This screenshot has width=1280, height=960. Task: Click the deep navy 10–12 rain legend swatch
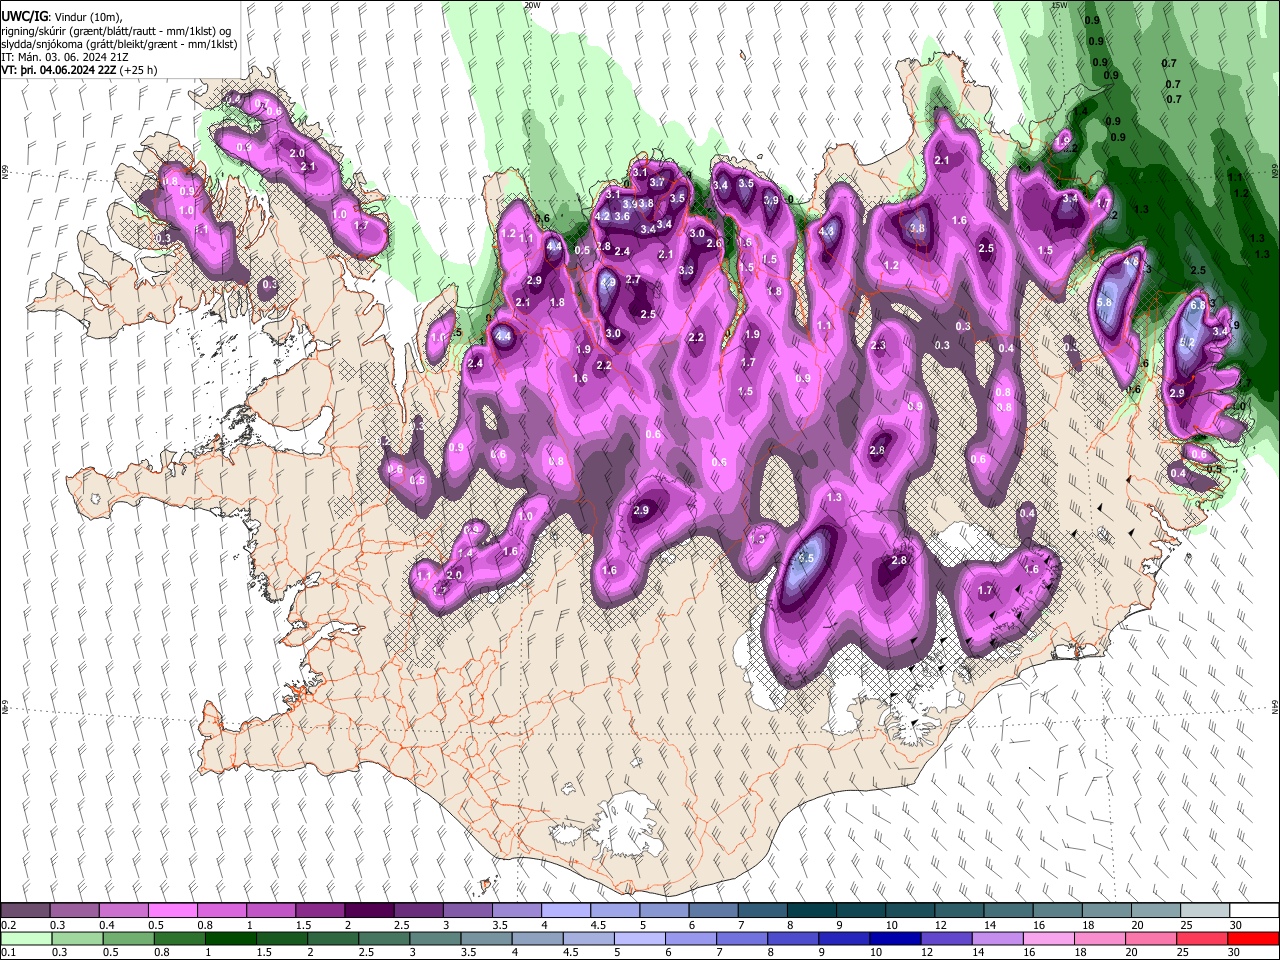pyautogui.click(x=895, y=939)
